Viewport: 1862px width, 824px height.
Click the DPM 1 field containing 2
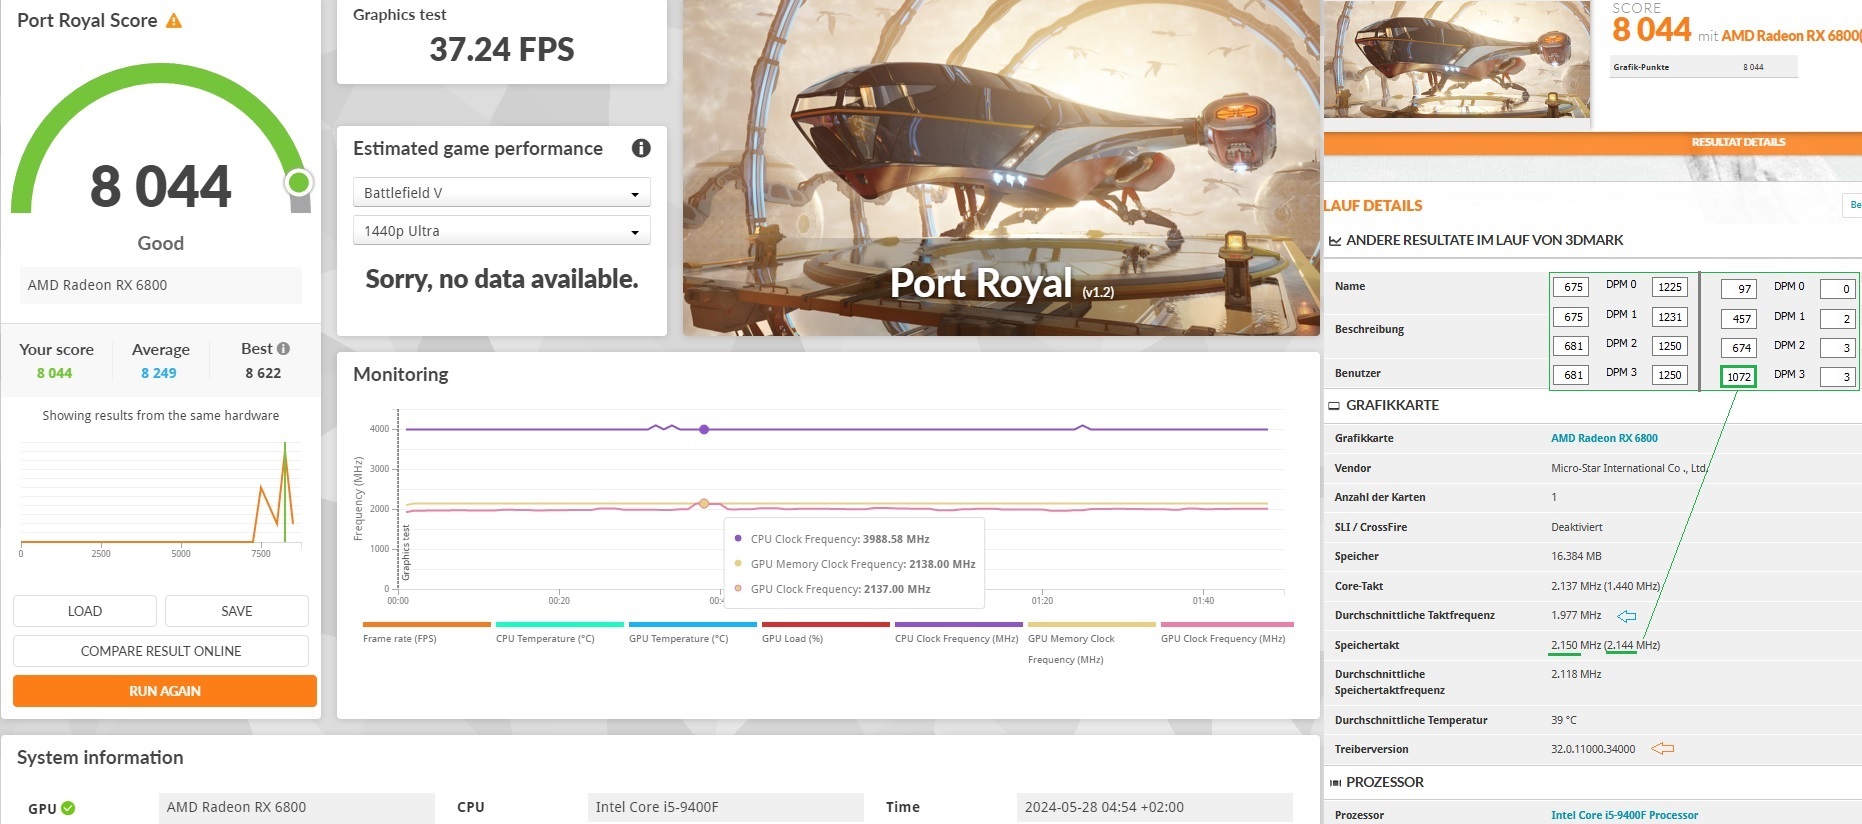1838,319
